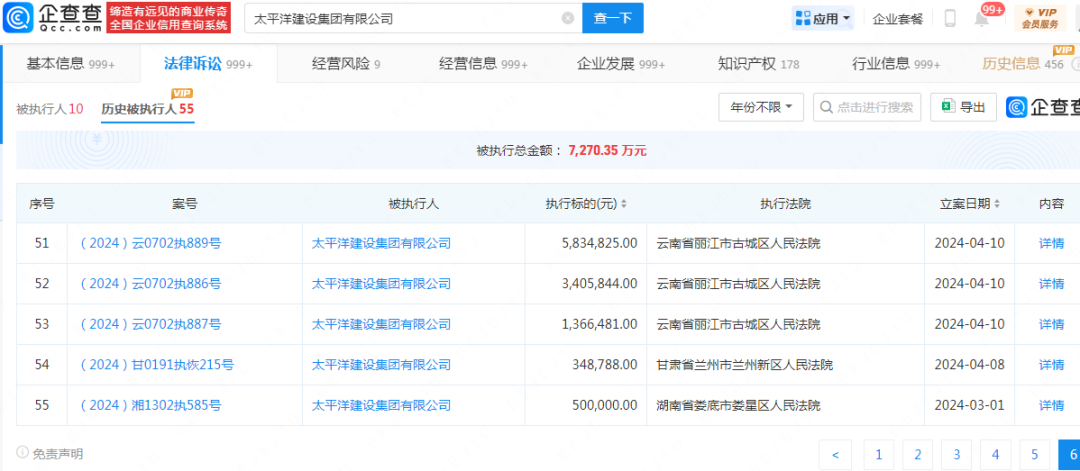Image resolution: width=1080 pixels, height=471 pixels.
Task: View 详情 for row 52
Action: (x=1051, y=283)
